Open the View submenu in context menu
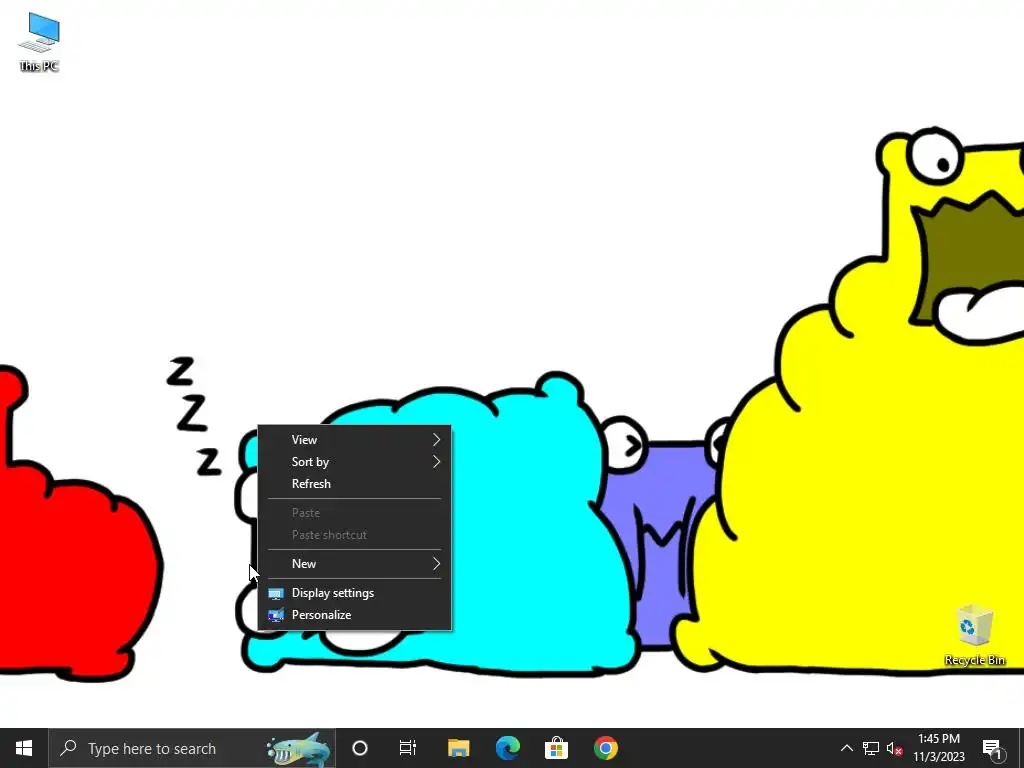1024x768 pixels. click(355, 440)
